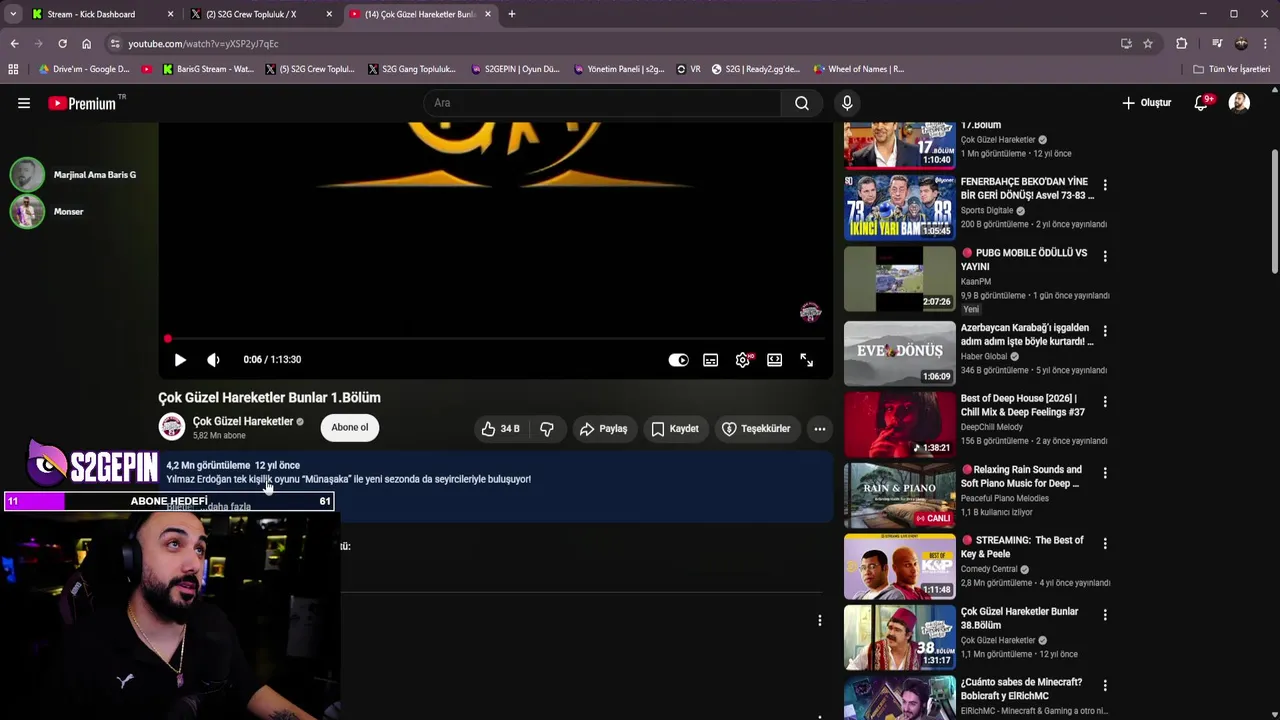This screenshot has width=1280, height=720.
Task: Click the Oluştur create button
Action: (1147, 103)
